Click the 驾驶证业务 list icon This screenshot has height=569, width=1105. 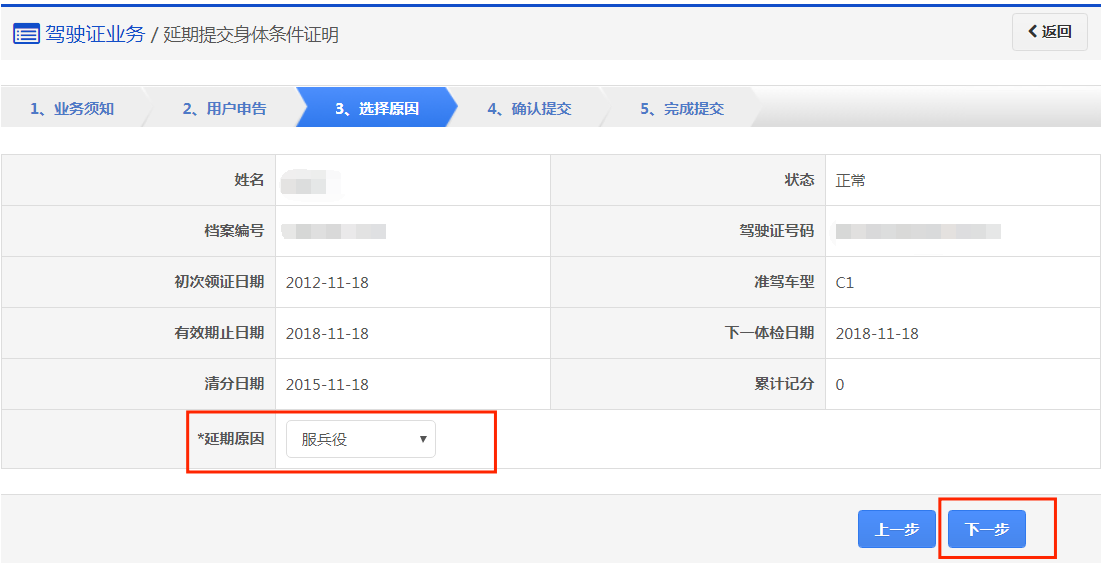tap(26, 34)
